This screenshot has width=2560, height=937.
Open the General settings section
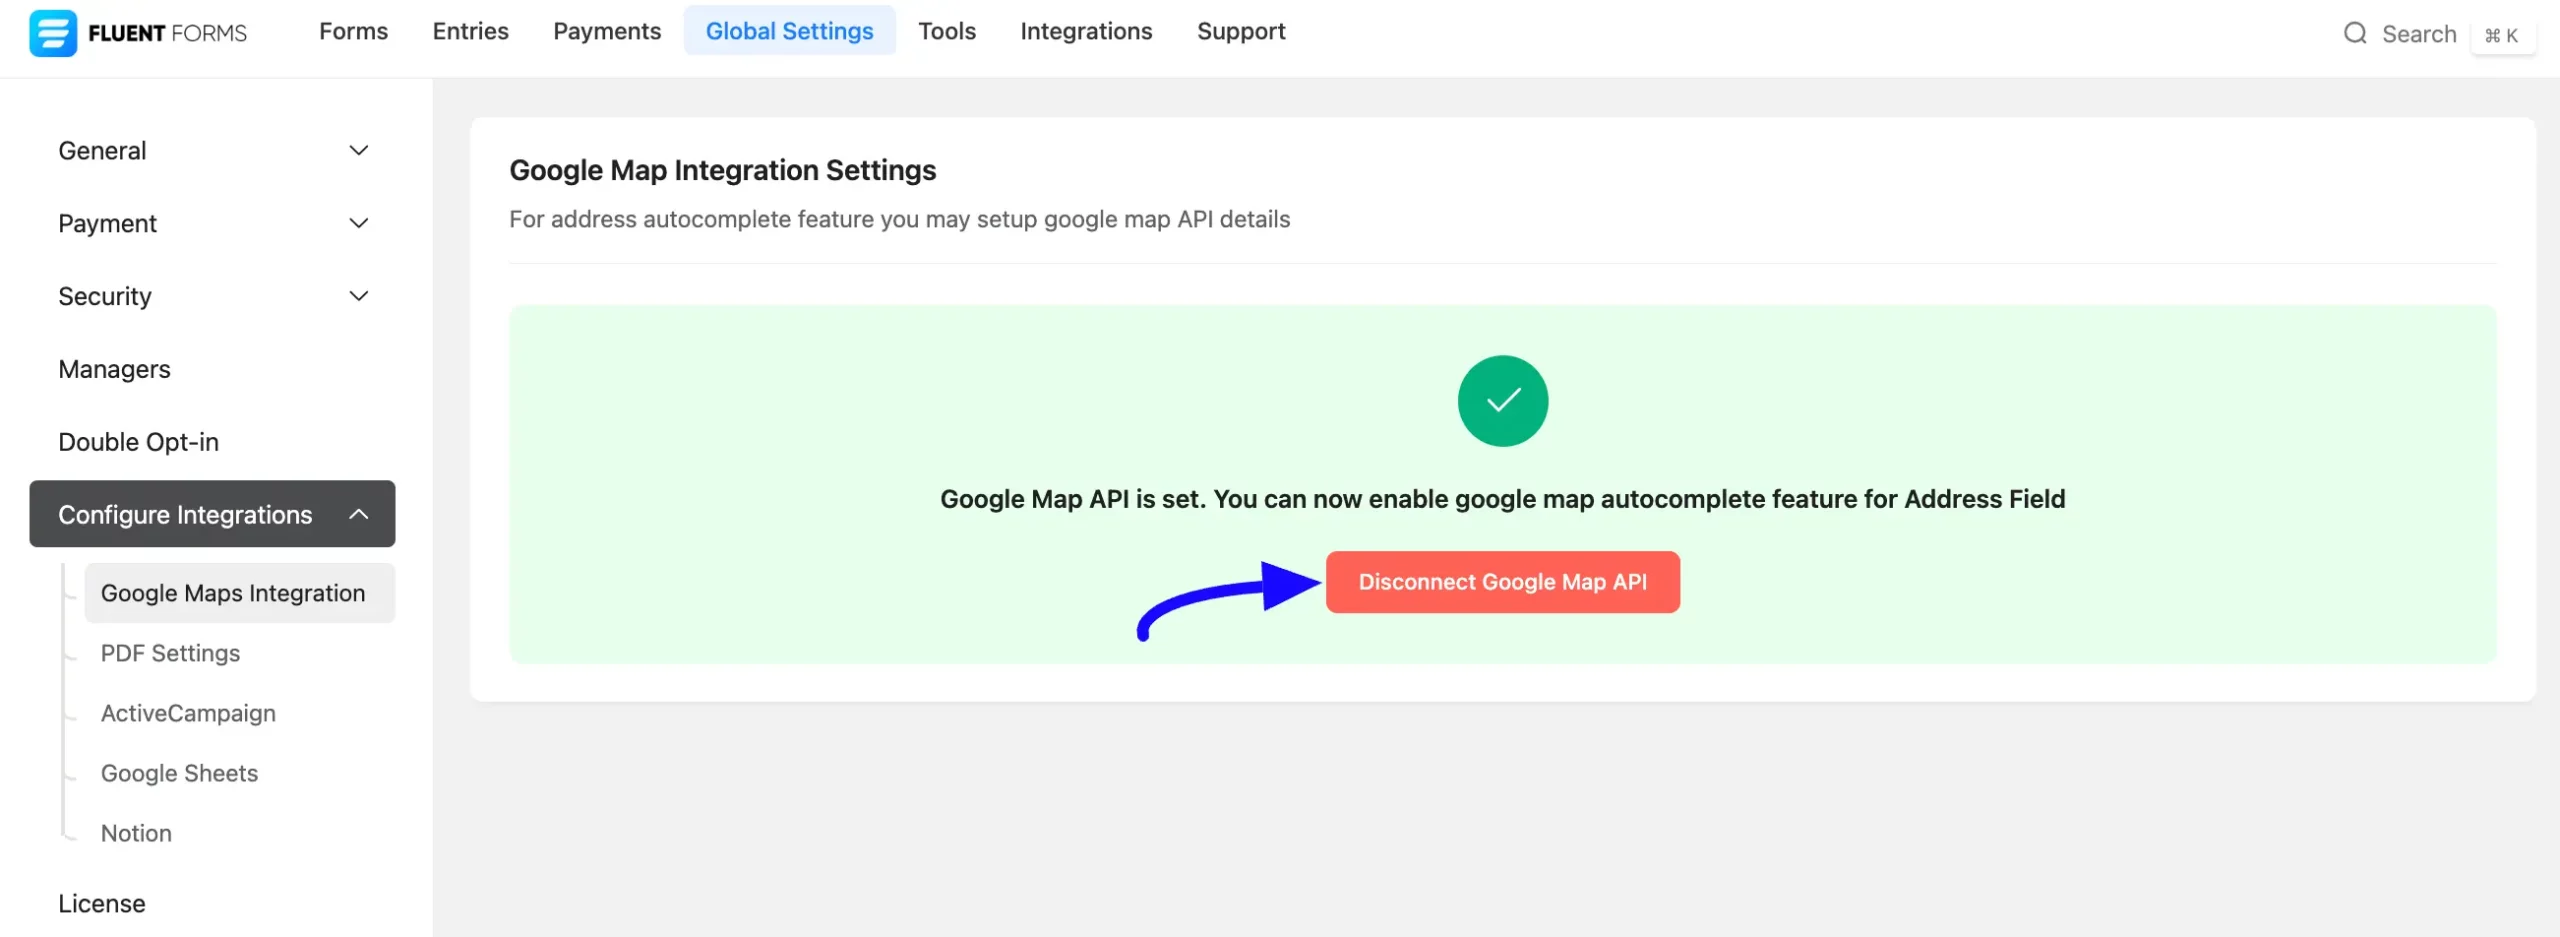click(x=212, y=151)
